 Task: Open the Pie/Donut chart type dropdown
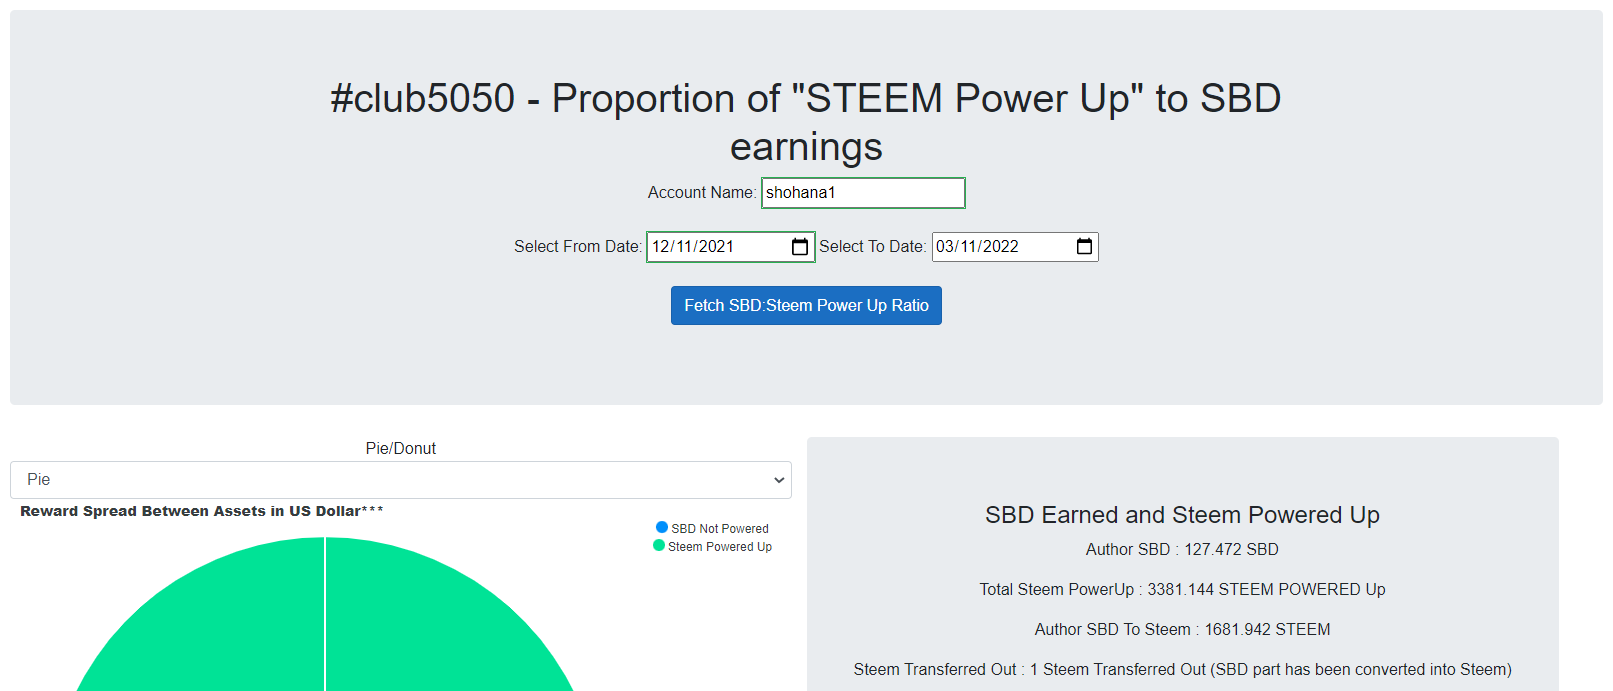[401, 480]
